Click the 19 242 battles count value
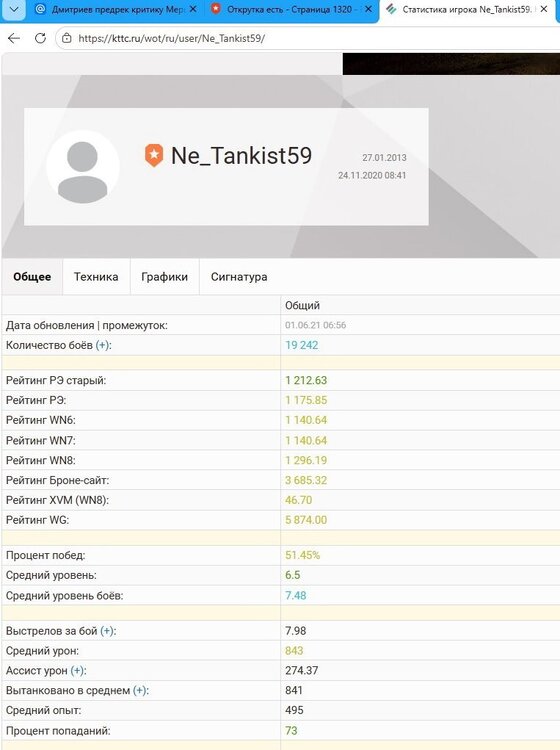 pyautogui.click(x=301, y=345)
